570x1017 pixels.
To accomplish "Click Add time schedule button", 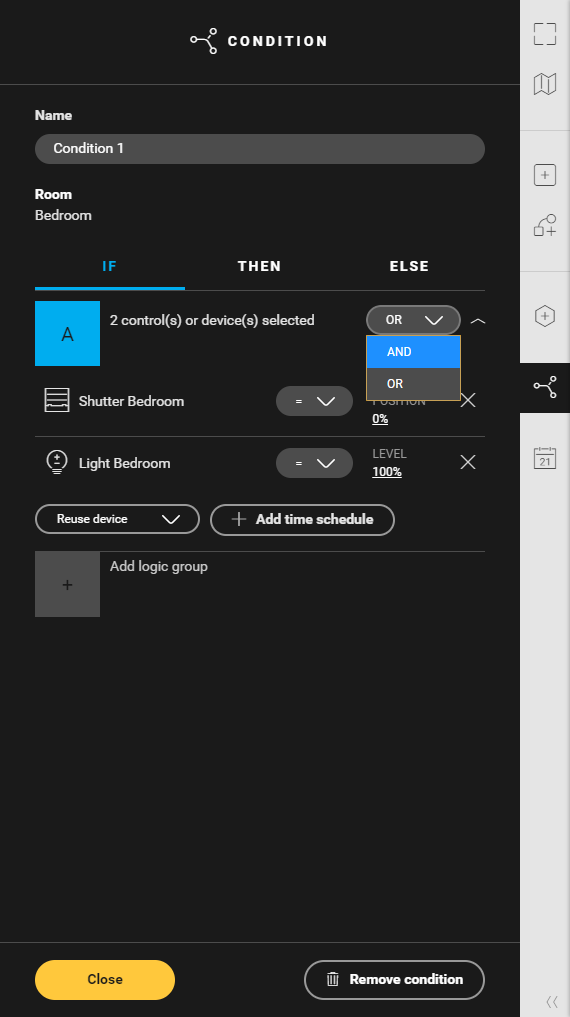I will (302, 520).
